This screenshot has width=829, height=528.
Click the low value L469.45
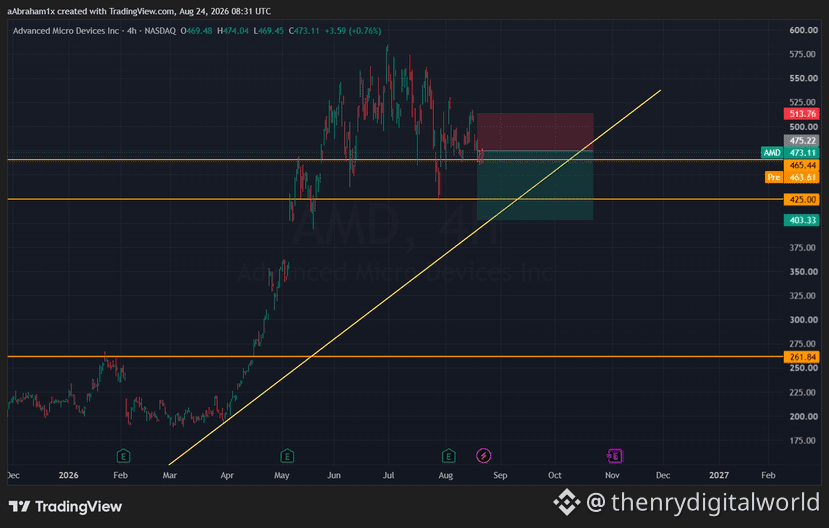coord(268,31)
